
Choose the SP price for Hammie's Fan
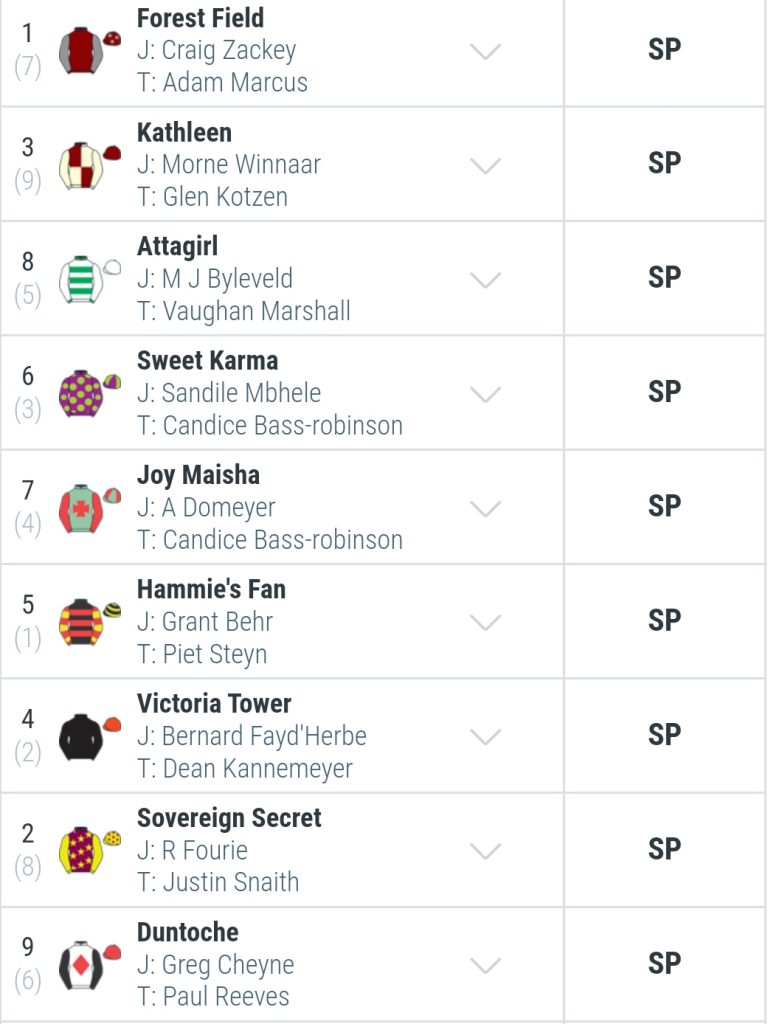664,620
